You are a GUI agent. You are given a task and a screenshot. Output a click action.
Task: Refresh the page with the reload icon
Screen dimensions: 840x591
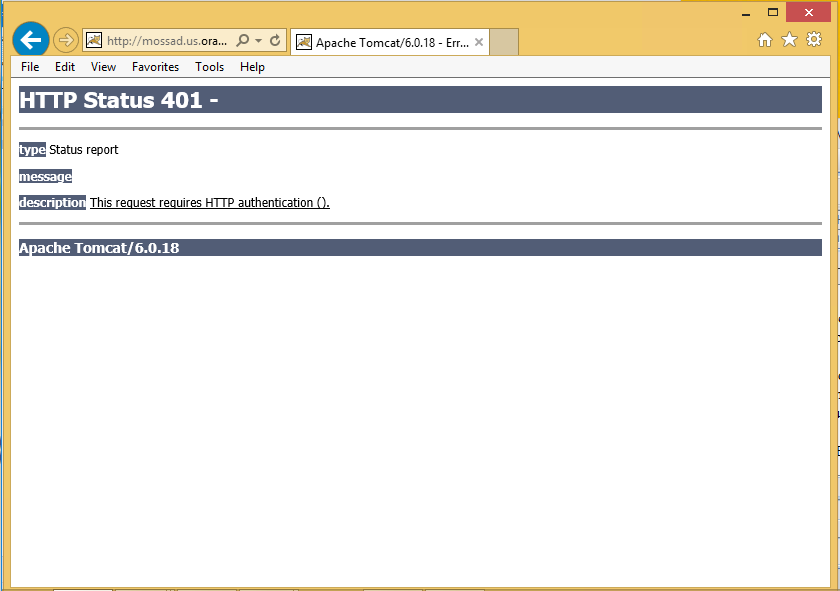(x=275, y=40)
